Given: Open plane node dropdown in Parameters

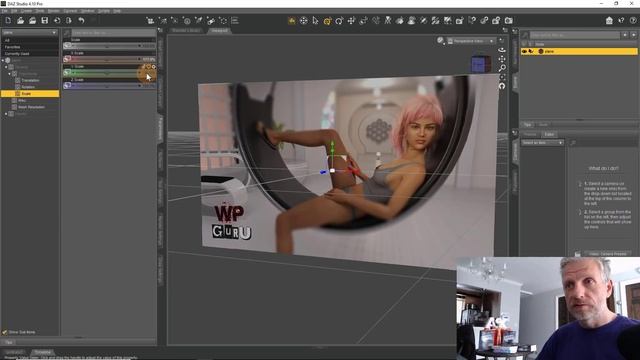Looking at the screenshot, I should coord(30,32).
